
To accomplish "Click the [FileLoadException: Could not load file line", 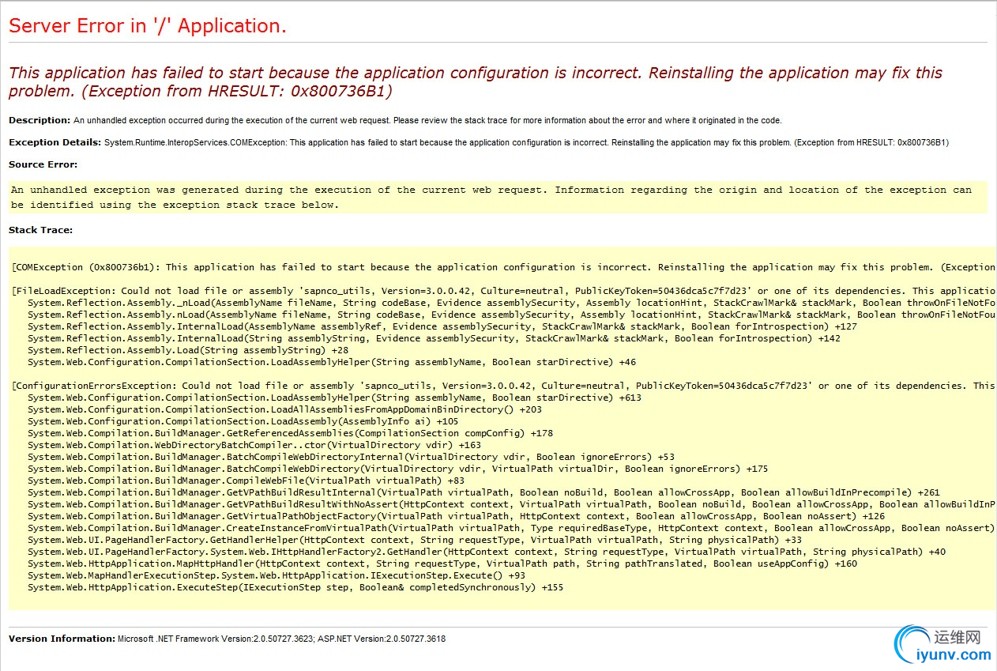I will [504, 291].
